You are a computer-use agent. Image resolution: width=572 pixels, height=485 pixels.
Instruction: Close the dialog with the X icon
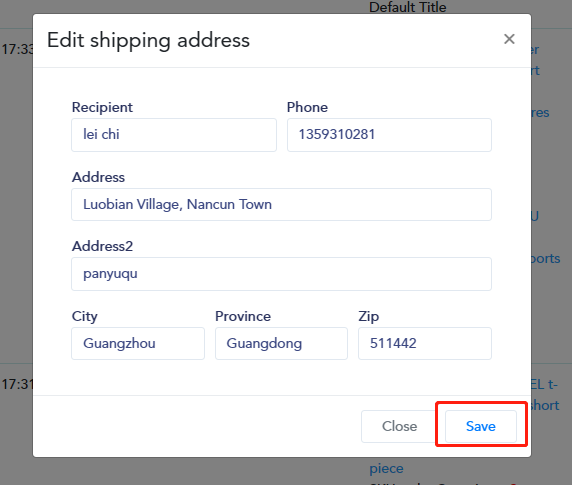point(509,39)
